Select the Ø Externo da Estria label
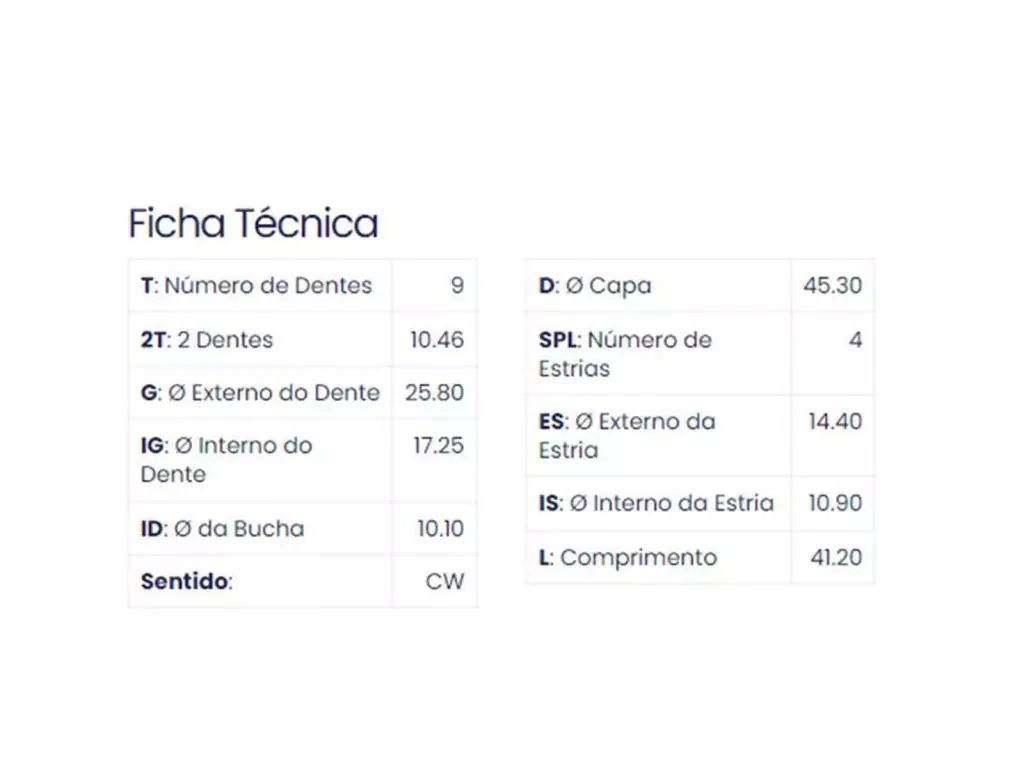 tap(627, 436)
